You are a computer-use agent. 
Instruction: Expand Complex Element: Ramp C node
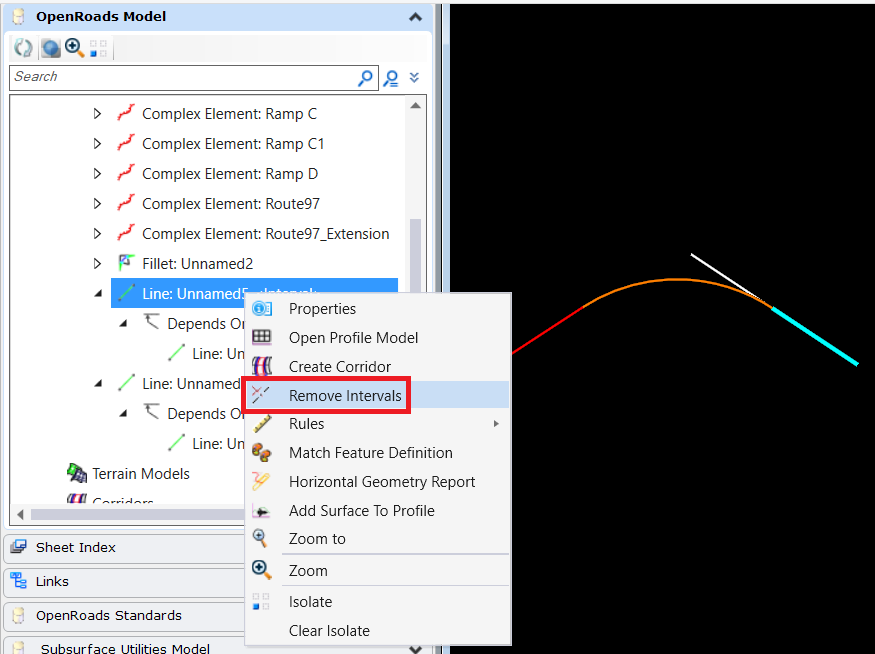pos(98,114)
